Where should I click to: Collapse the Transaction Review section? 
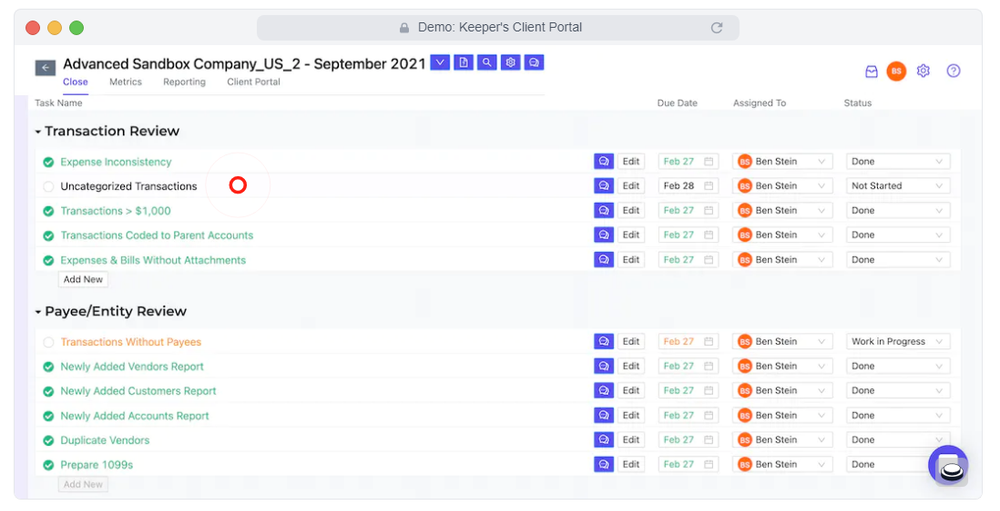38,132
